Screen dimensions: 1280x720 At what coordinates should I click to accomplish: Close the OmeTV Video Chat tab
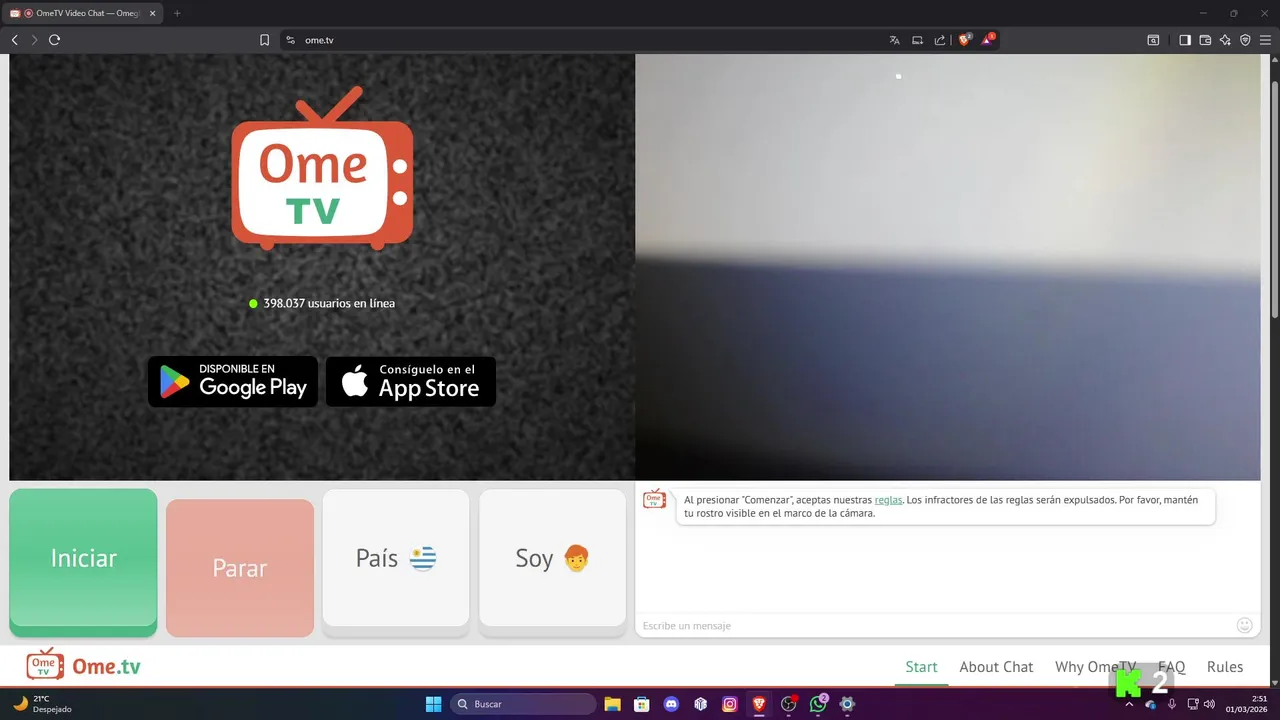pos(152,13)
